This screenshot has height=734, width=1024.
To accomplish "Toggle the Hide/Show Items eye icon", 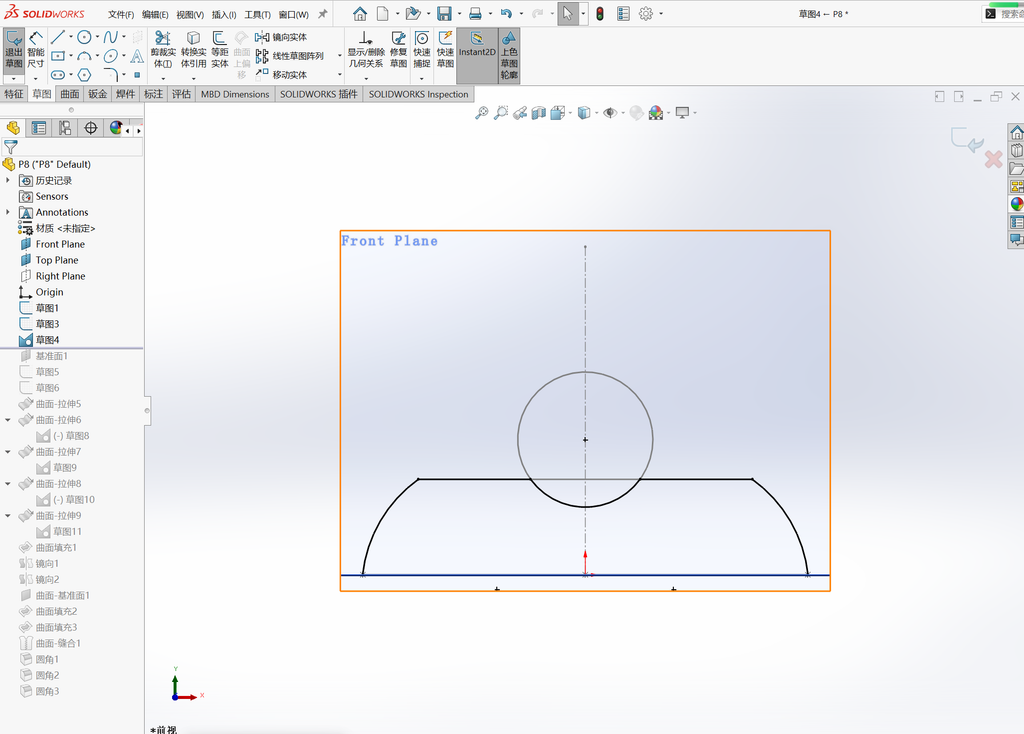I will pyautogui.click(x=610, y=113).
